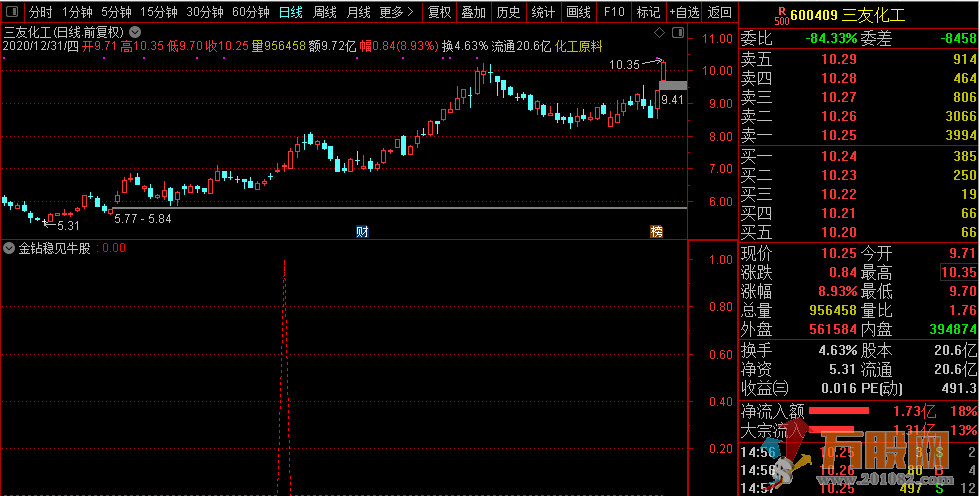Click the 返回 back button
The image size is (980, 496).
tap(719, 12)
